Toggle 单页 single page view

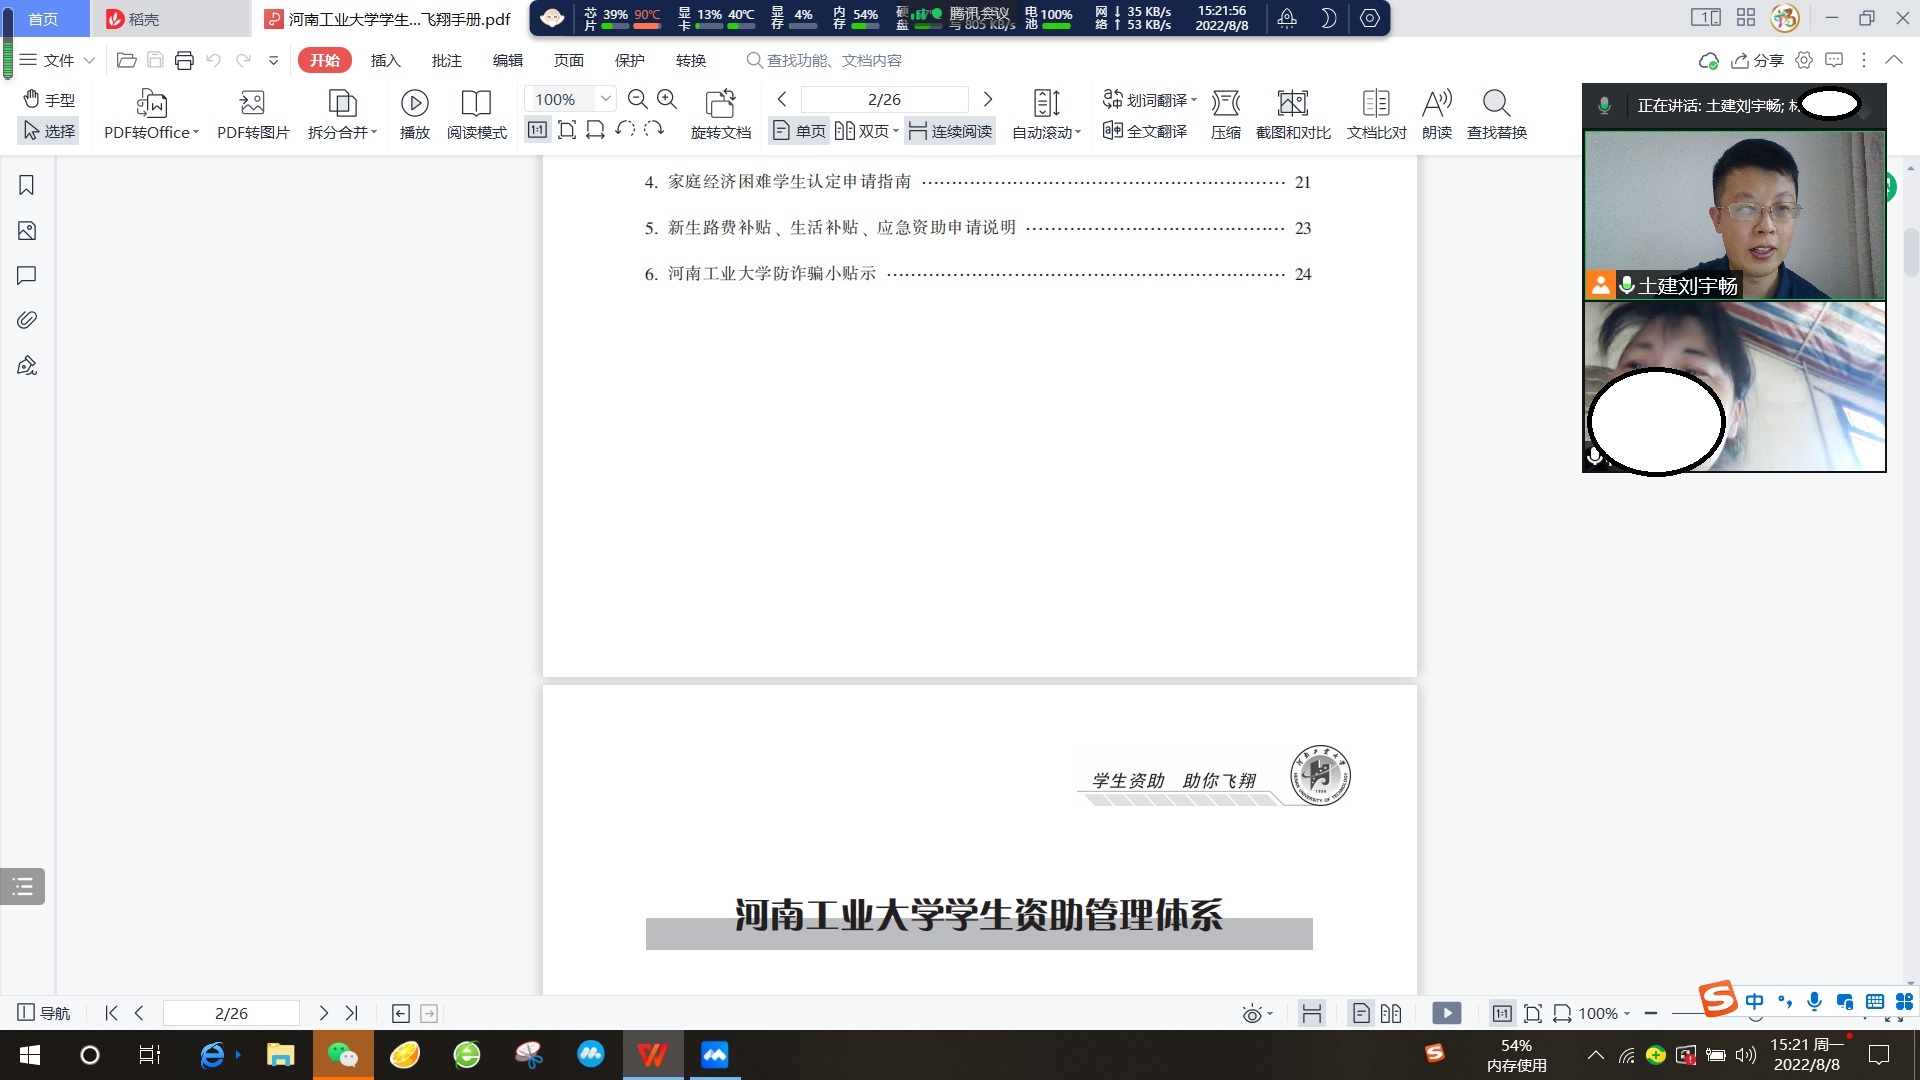pos(799,131)
